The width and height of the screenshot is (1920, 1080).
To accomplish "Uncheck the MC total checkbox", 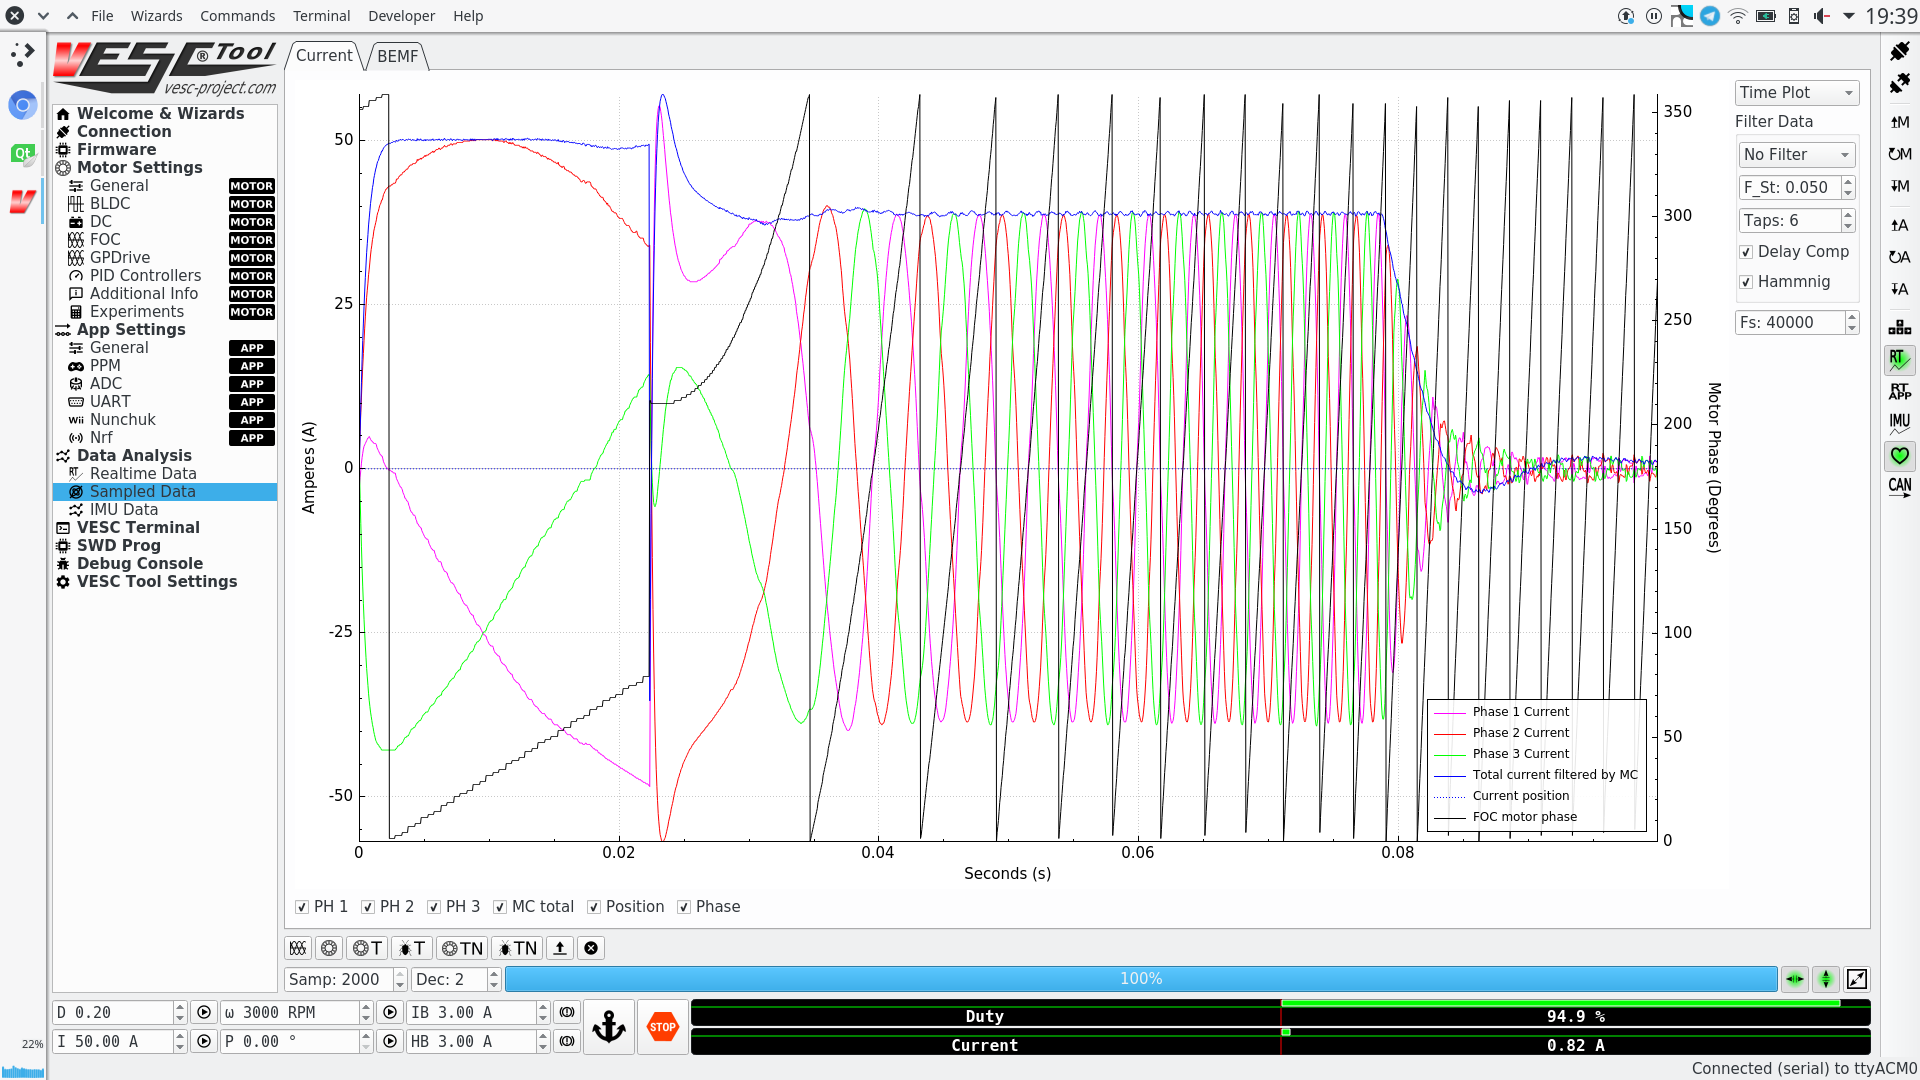I will (500, 907).
